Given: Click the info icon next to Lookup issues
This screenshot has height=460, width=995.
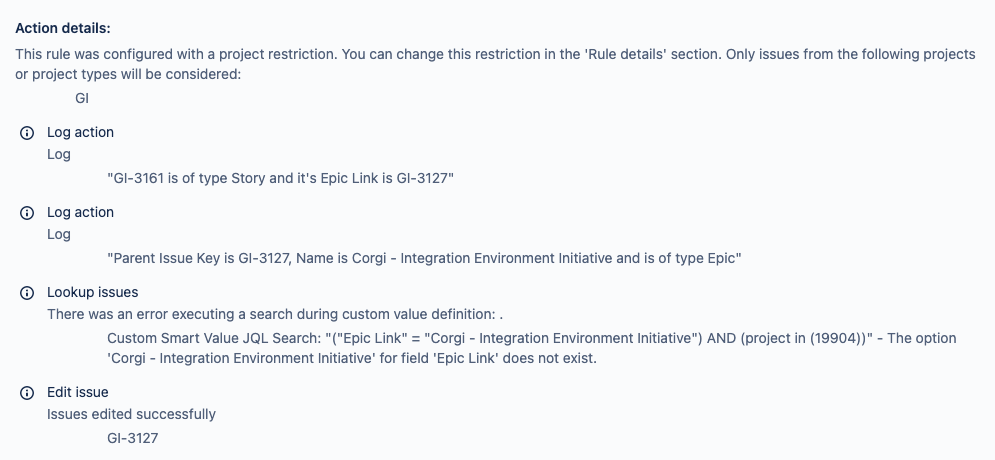Looking at the screenshot, I should pyautogui.click(x=27, y=292).
